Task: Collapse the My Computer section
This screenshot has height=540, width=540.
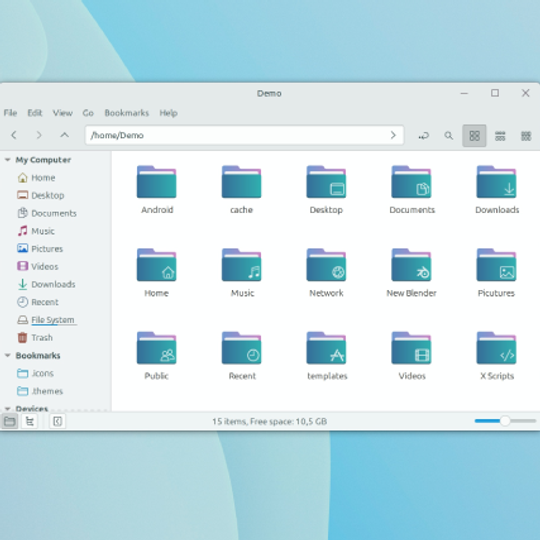Action: point(8,160)
